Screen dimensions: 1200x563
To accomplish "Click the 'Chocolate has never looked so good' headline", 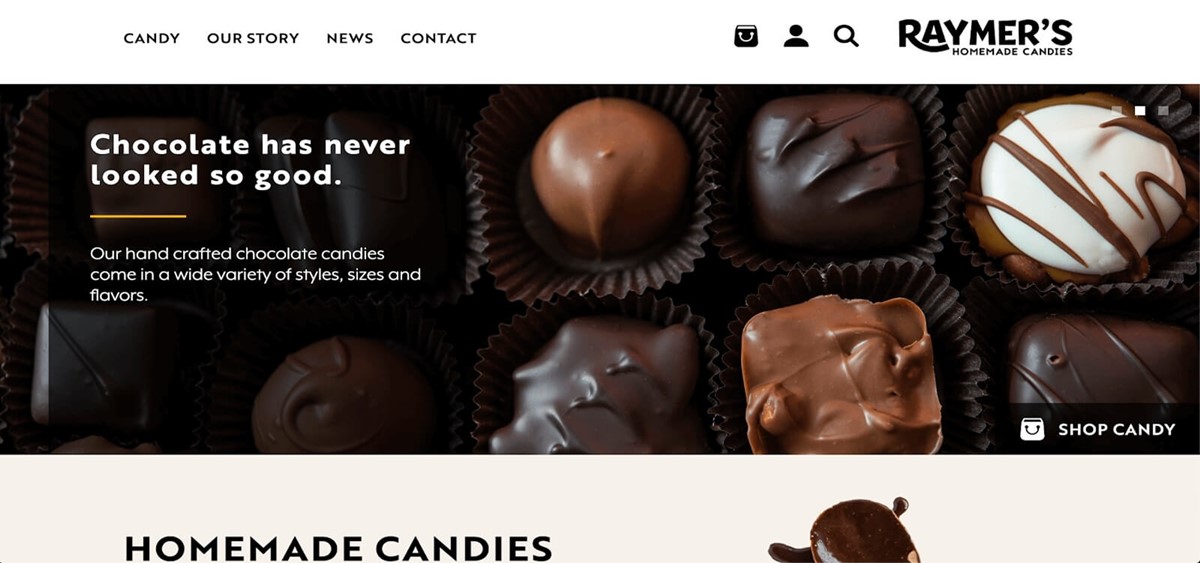I will (x=250, y=159).
